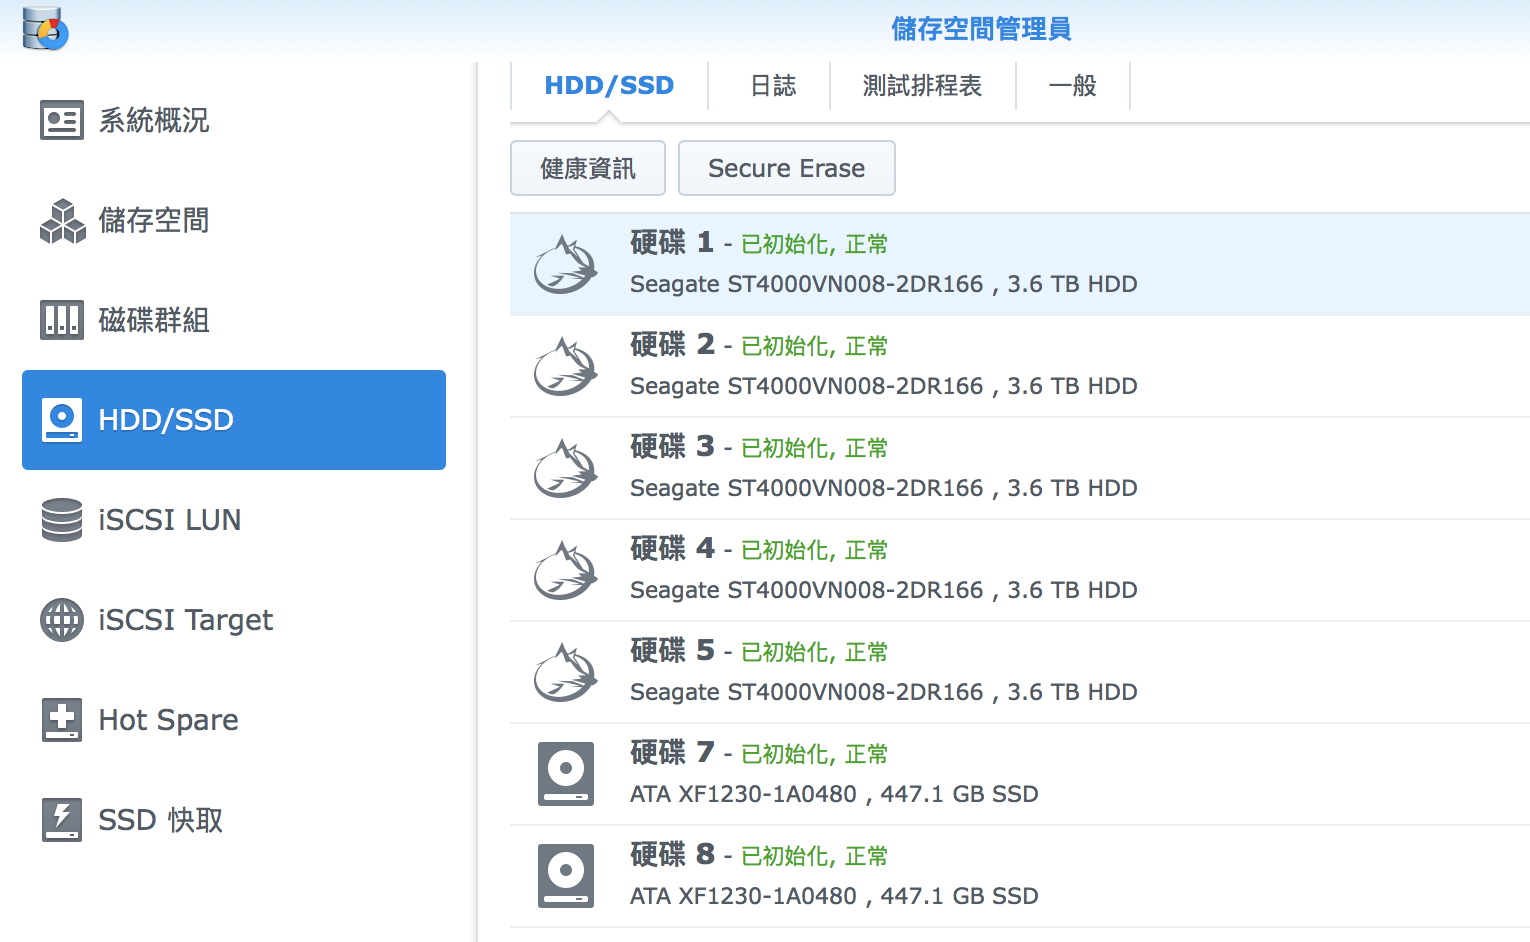Viewport: 1530px width, 942px height.
Task: Open the 測試排程表 tab
Action: 922,86
